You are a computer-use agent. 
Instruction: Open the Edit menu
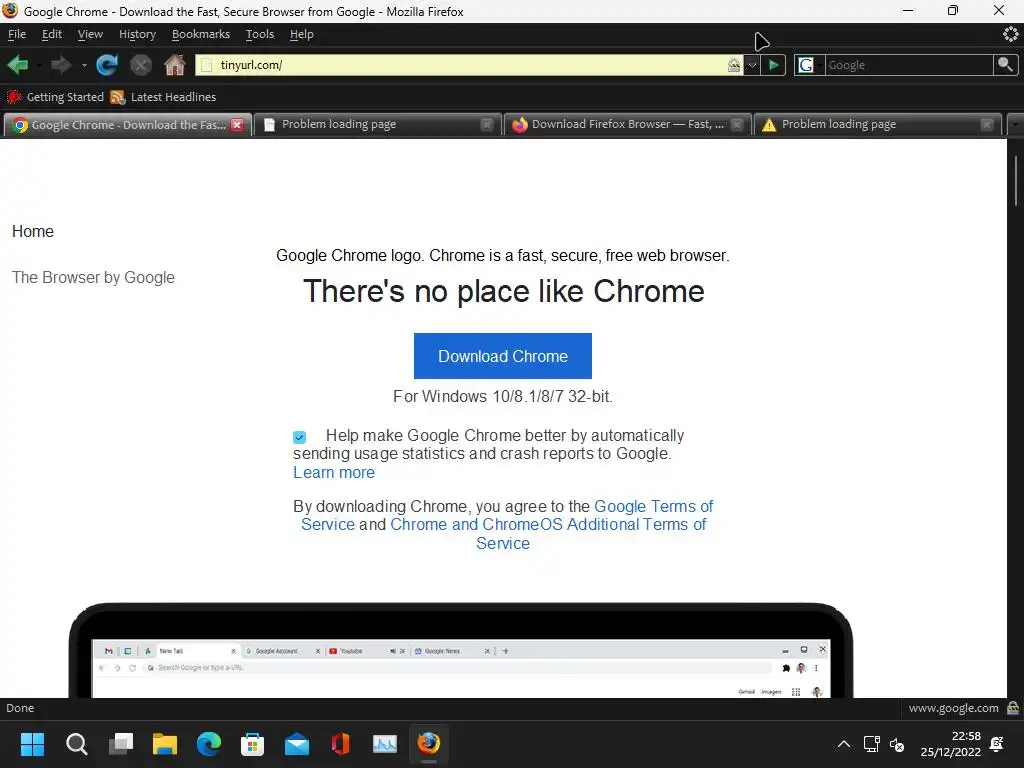click(52, 34)
